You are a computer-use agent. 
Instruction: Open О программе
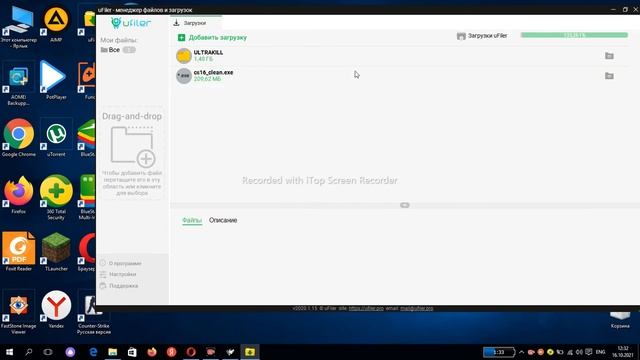(x=121, y=263)
